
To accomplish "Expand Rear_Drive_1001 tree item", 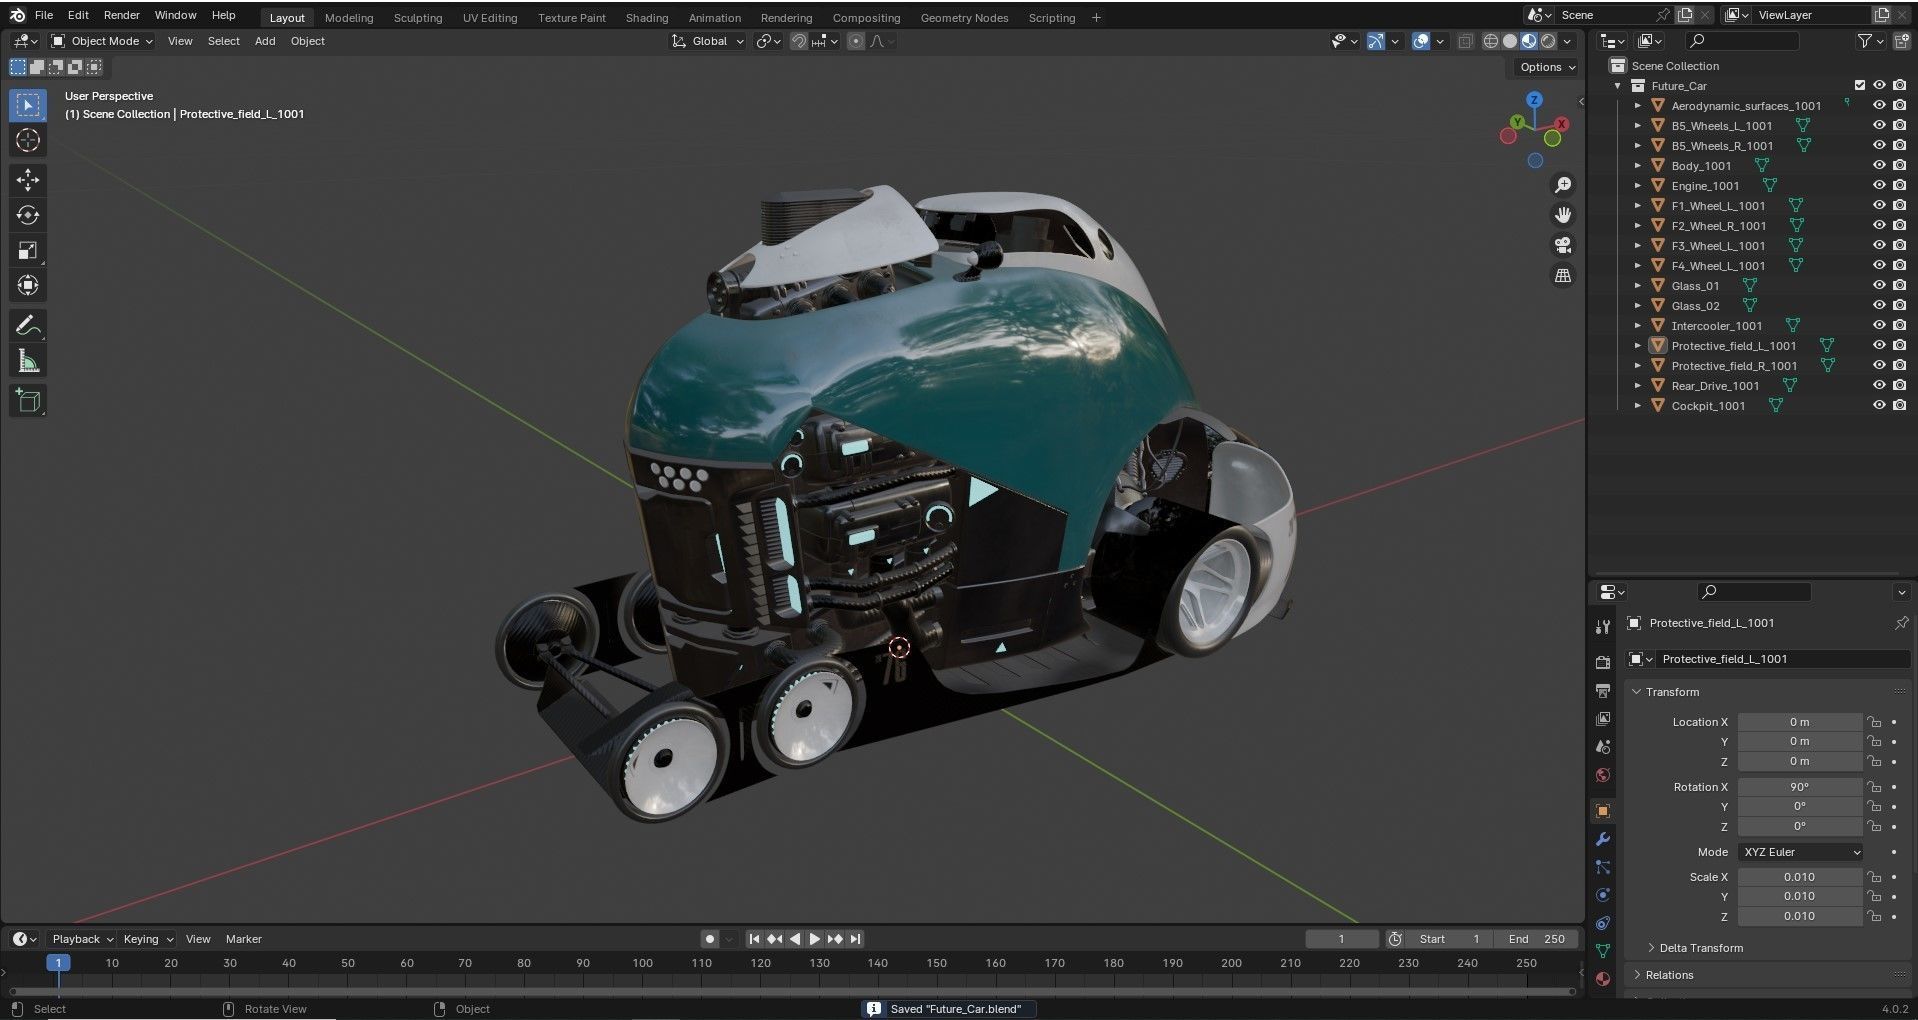I will click(x=1638, y=385).
